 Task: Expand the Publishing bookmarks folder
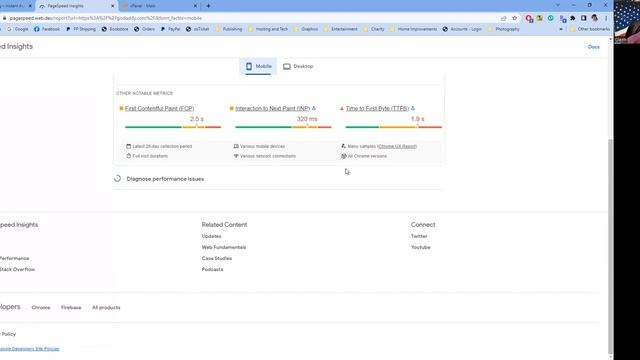pos(229,29)
